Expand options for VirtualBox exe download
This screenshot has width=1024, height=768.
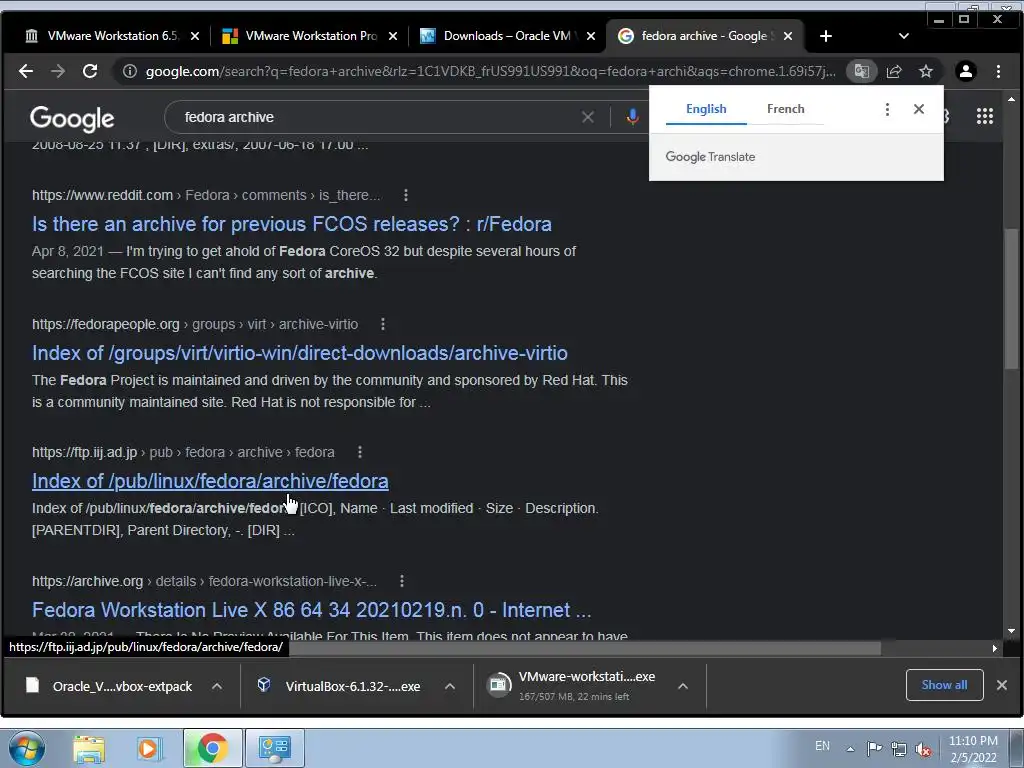[x=450, y=686]
